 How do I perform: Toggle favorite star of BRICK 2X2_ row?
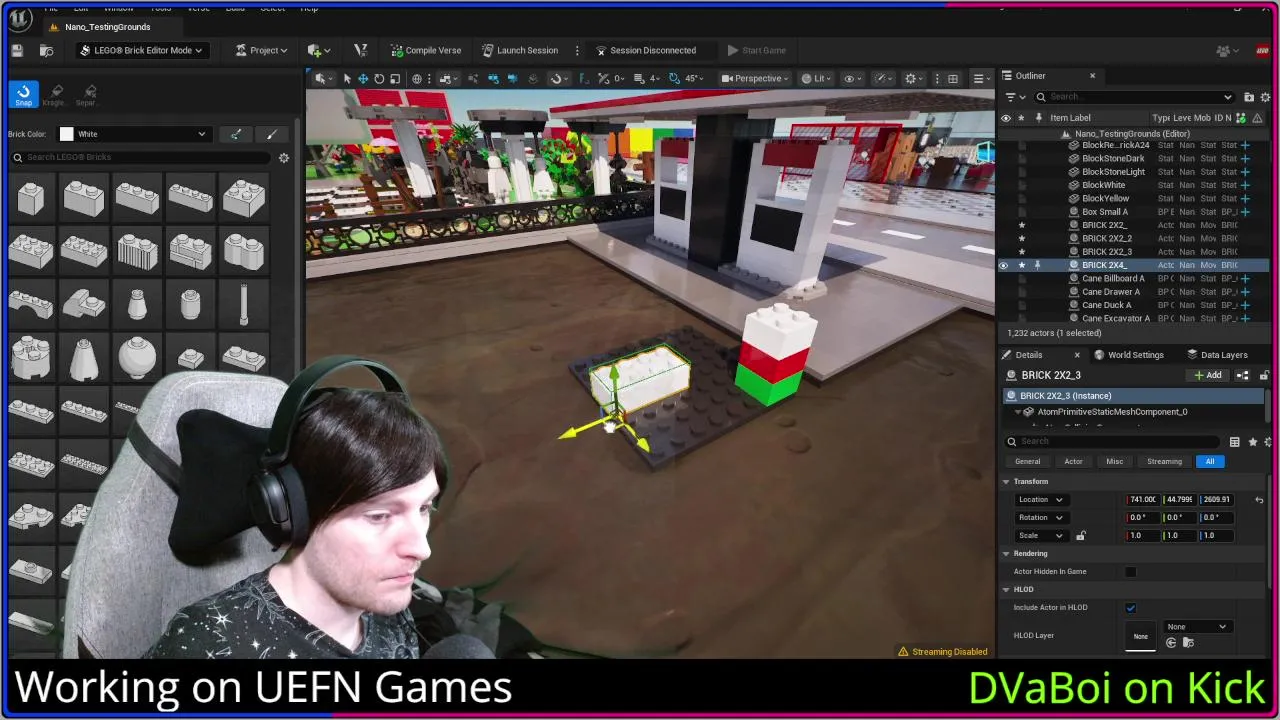point(1021,225)
